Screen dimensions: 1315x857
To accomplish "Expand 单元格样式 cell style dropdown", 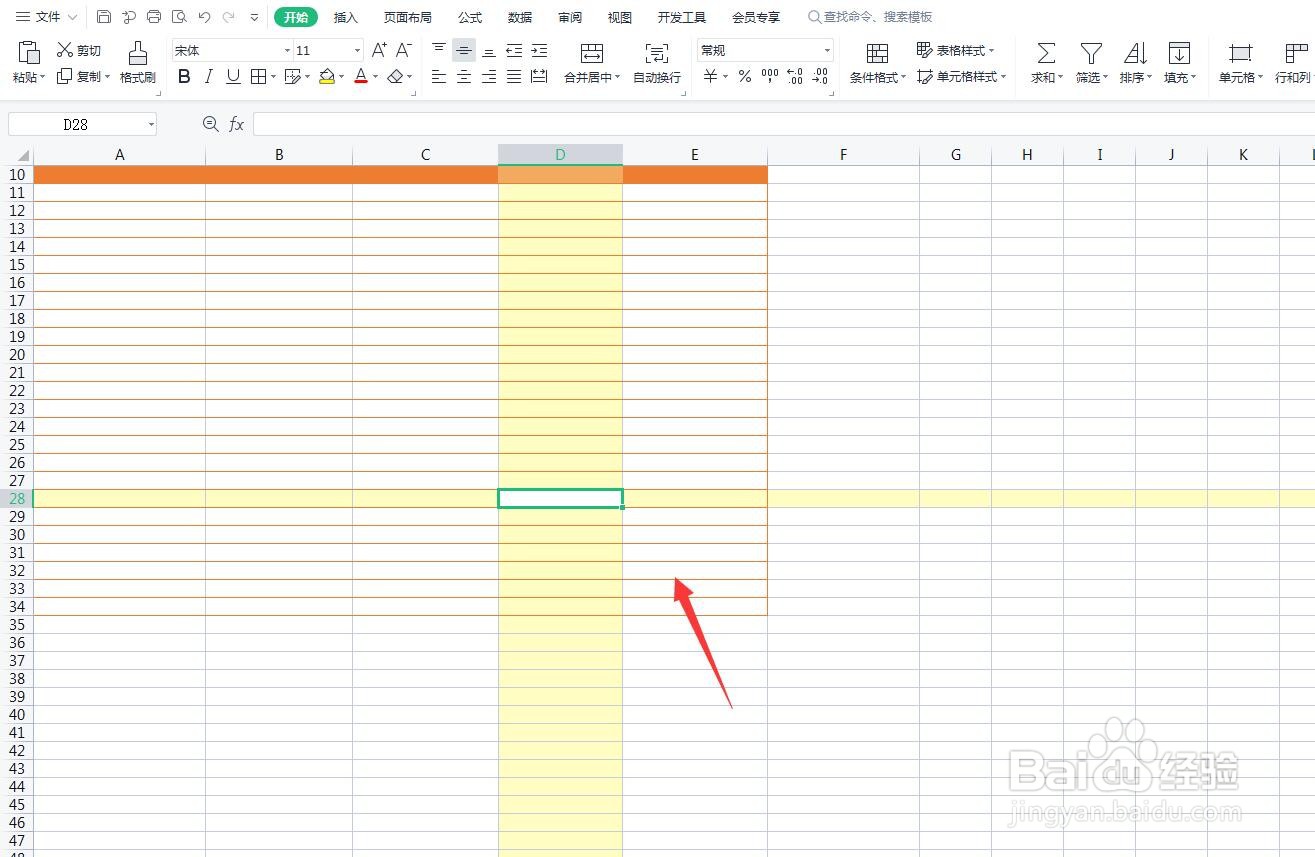I will (x=1003, y=77).
